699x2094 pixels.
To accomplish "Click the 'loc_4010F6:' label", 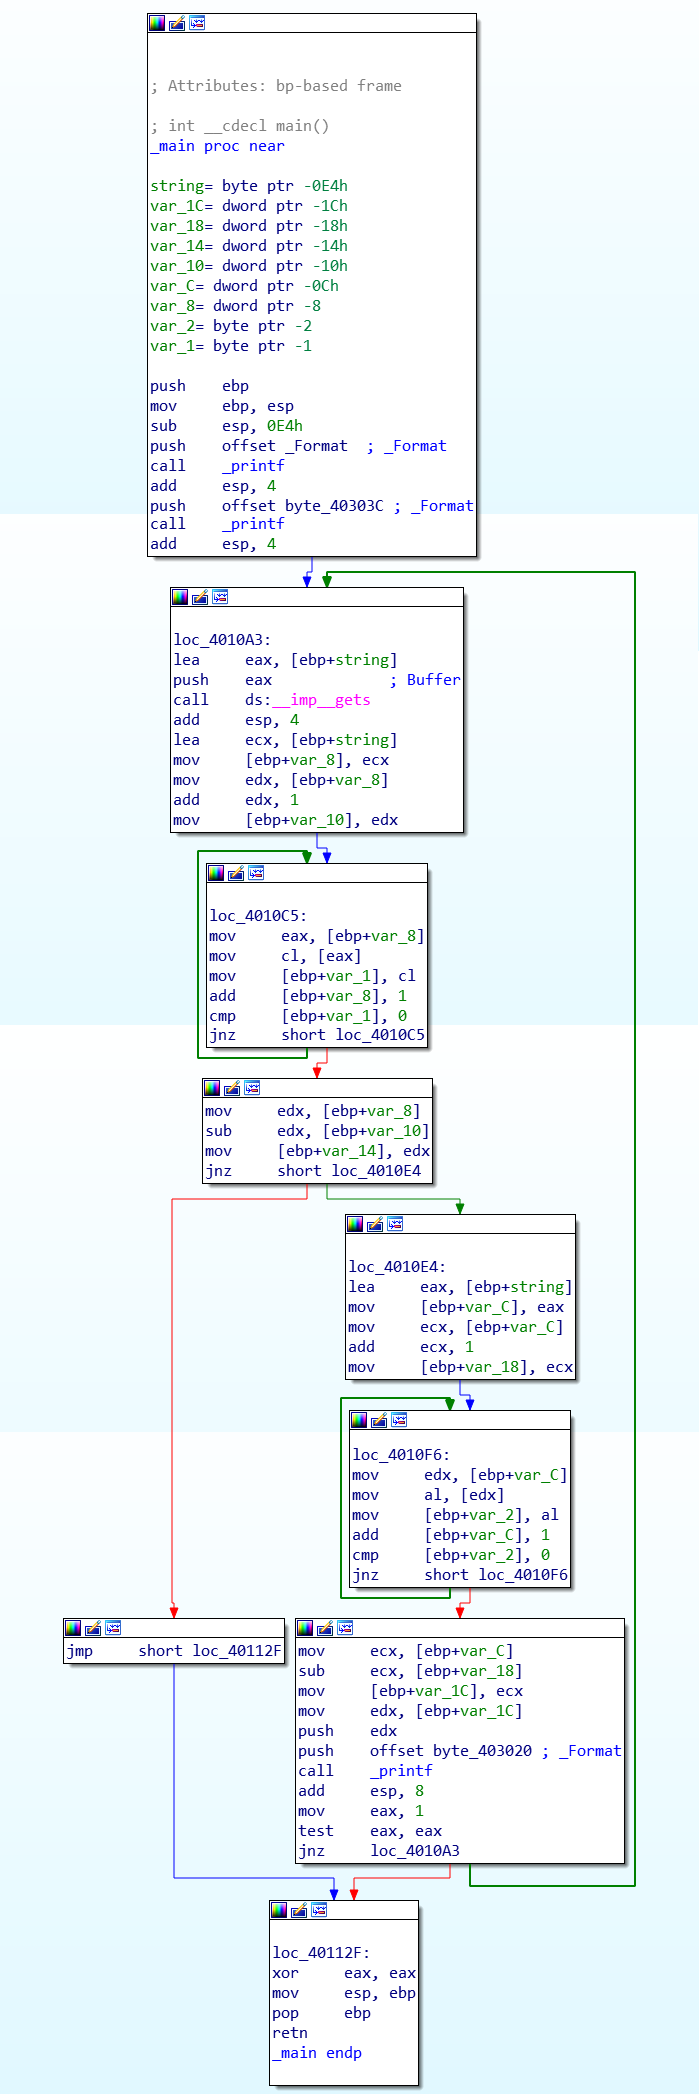I will pos(401,1455).
